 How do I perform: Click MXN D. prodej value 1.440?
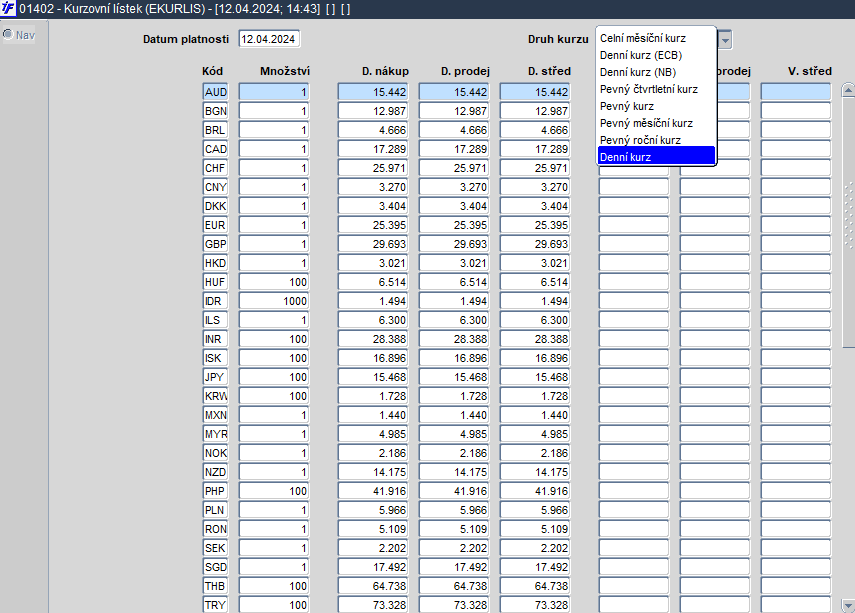[454, 415]
